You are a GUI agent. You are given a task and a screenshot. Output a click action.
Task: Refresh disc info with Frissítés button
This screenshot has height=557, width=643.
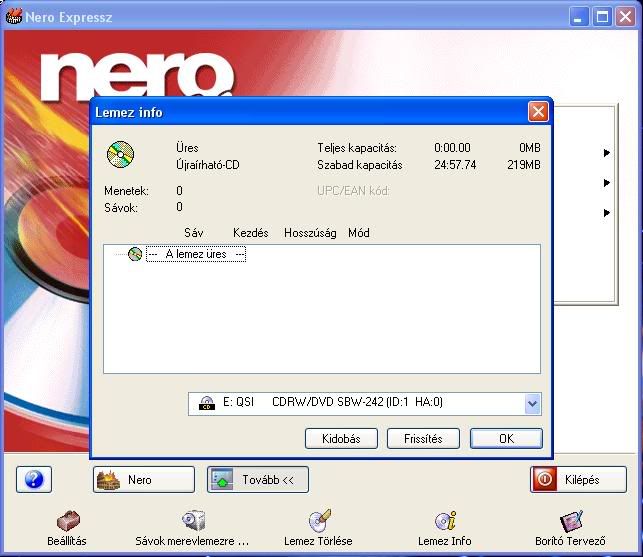pyautogui.click(x=422, y=438)
